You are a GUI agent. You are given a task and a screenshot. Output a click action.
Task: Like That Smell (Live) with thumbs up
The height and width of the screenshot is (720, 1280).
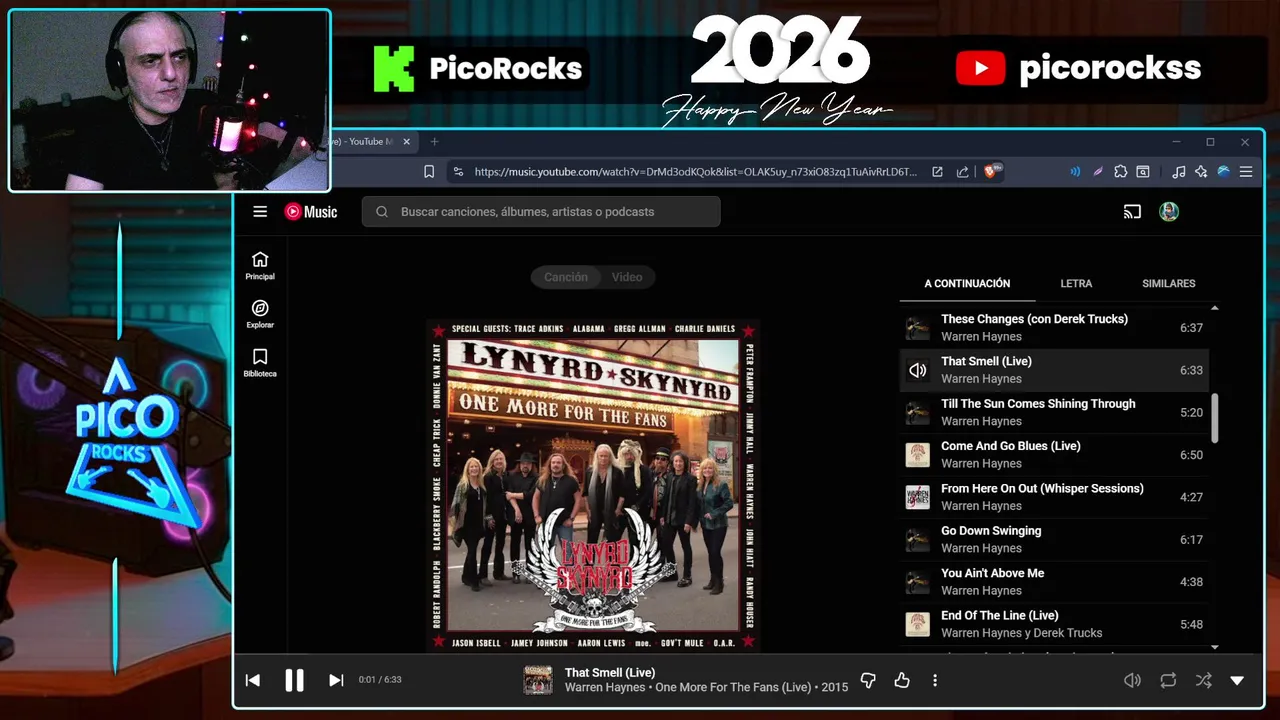[902, 680]
